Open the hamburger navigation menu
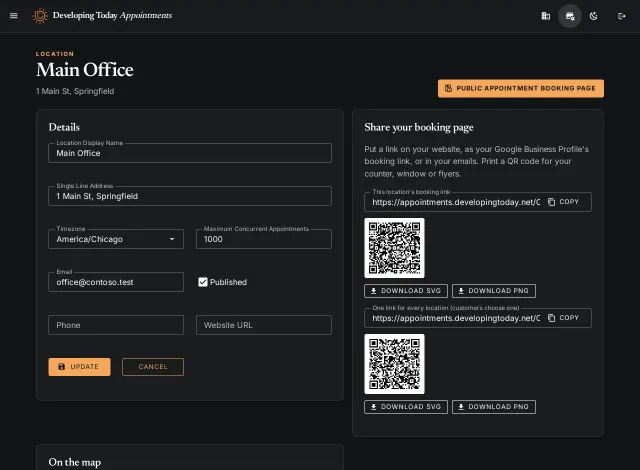The height and width of the screenshot is (470, 640). point(13,16)
